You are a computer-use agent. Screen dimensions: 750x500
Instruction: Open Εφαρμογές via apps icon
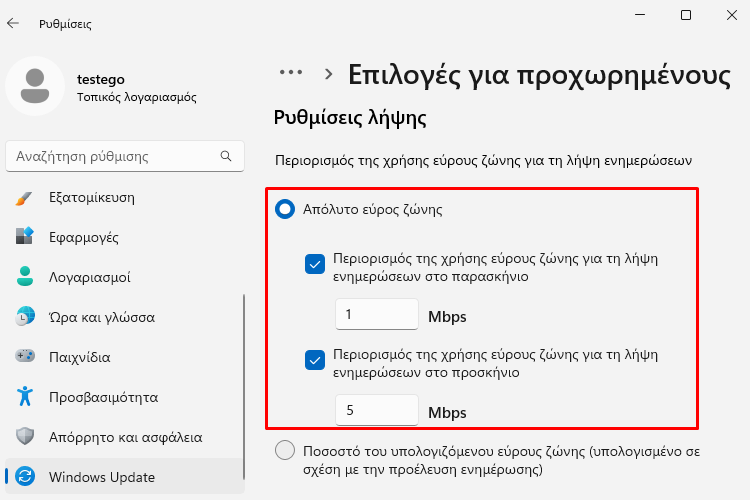(24, 236)
